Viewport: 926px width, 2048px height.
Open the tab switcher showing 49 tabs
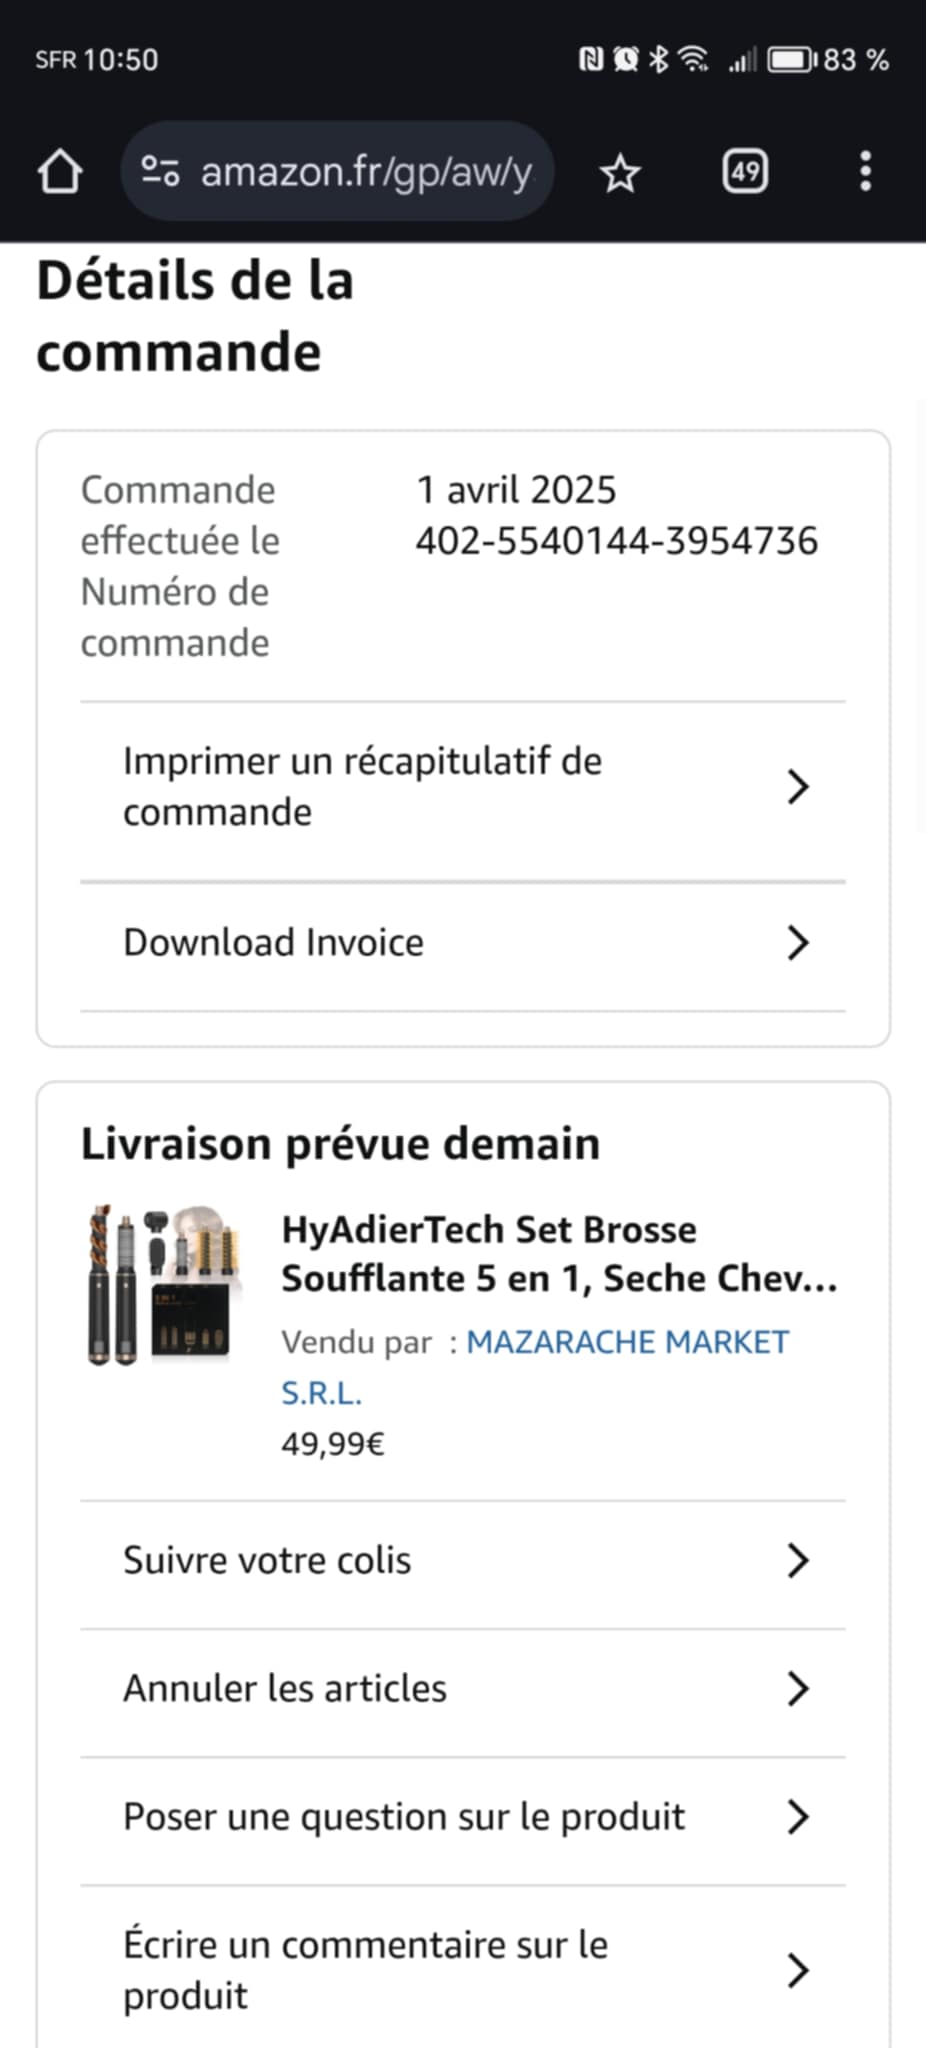click(x=745, y=172)
